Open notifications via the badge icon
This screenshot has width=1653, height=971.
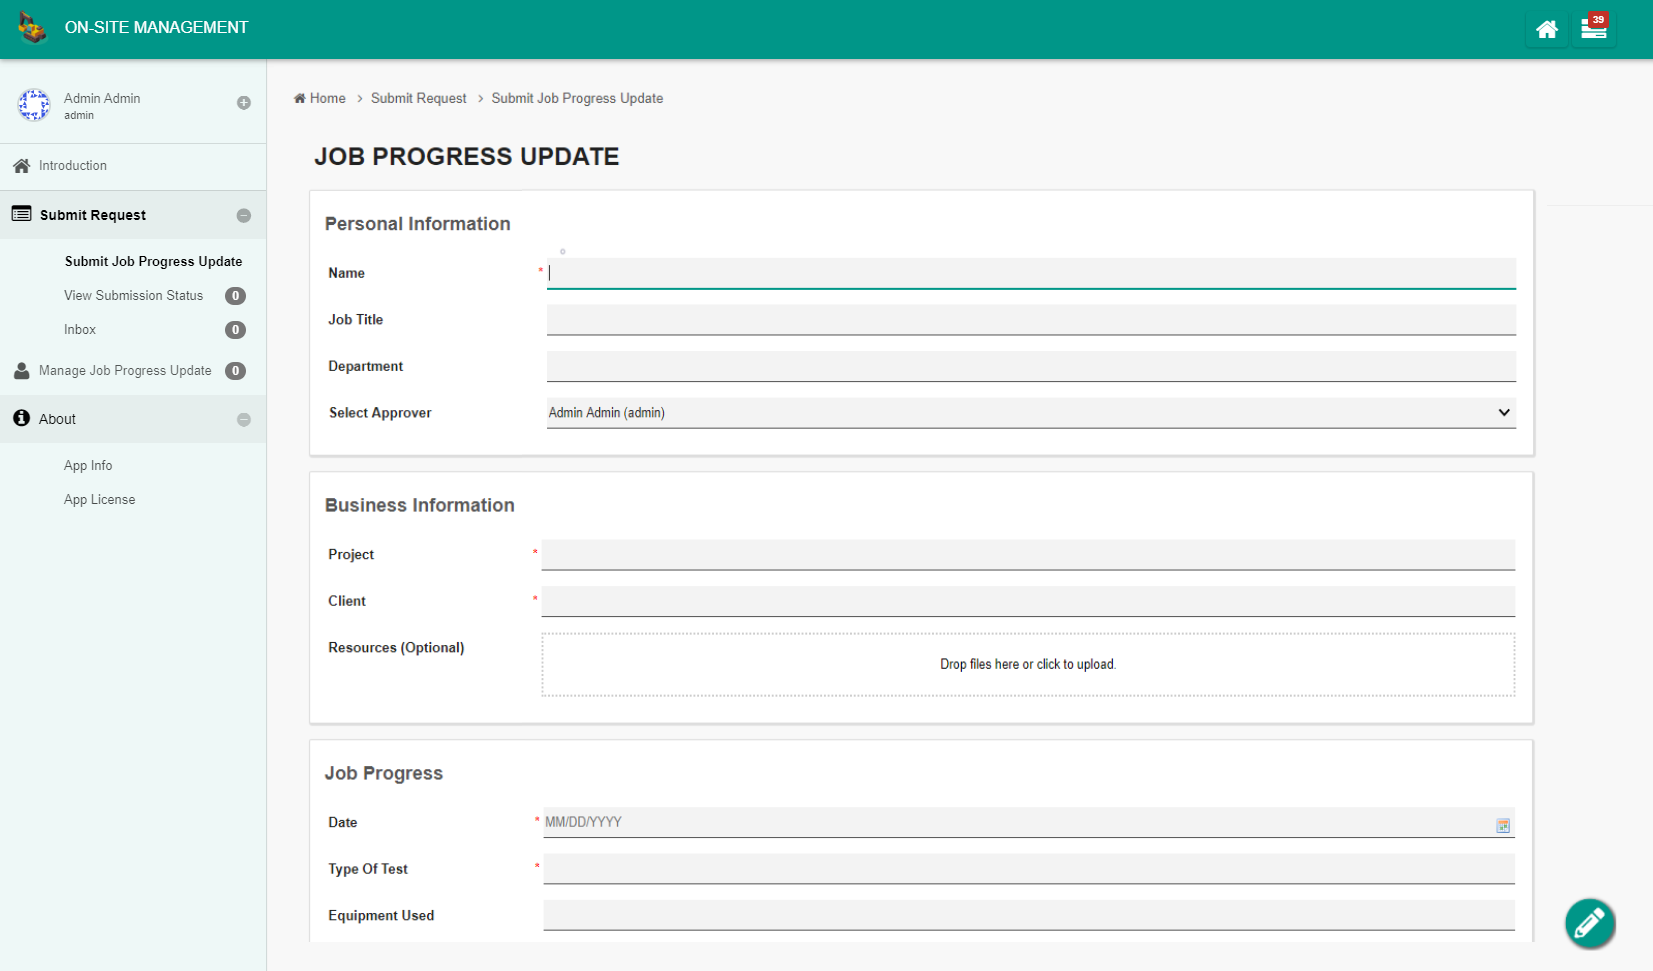[1593, 27]
